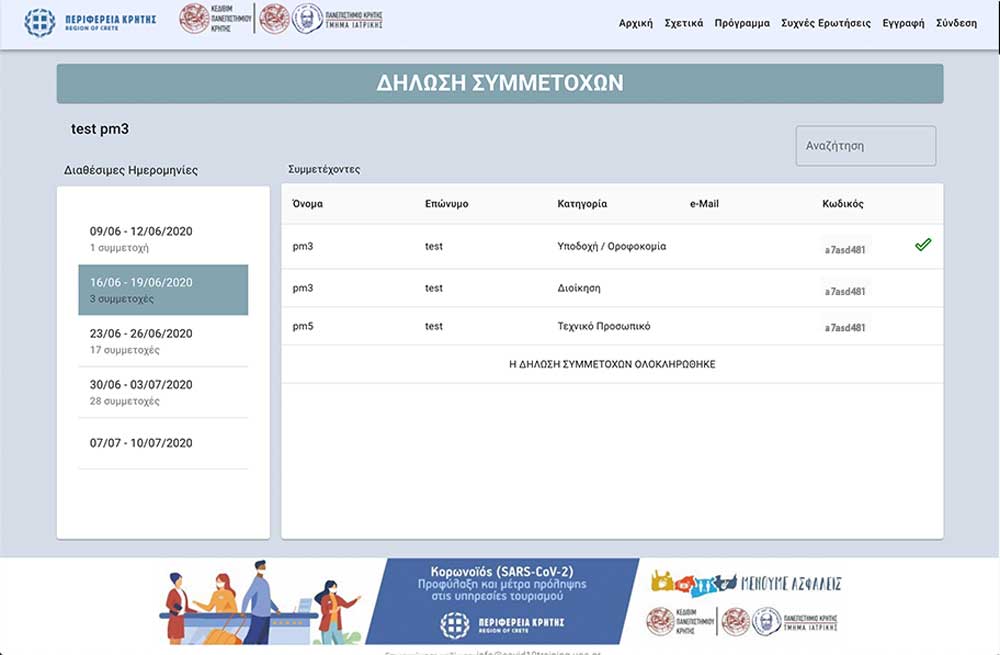
Task: Click the Υποδοχή / Οροφοκομία category cell
Action: click(x=611, y=246)
